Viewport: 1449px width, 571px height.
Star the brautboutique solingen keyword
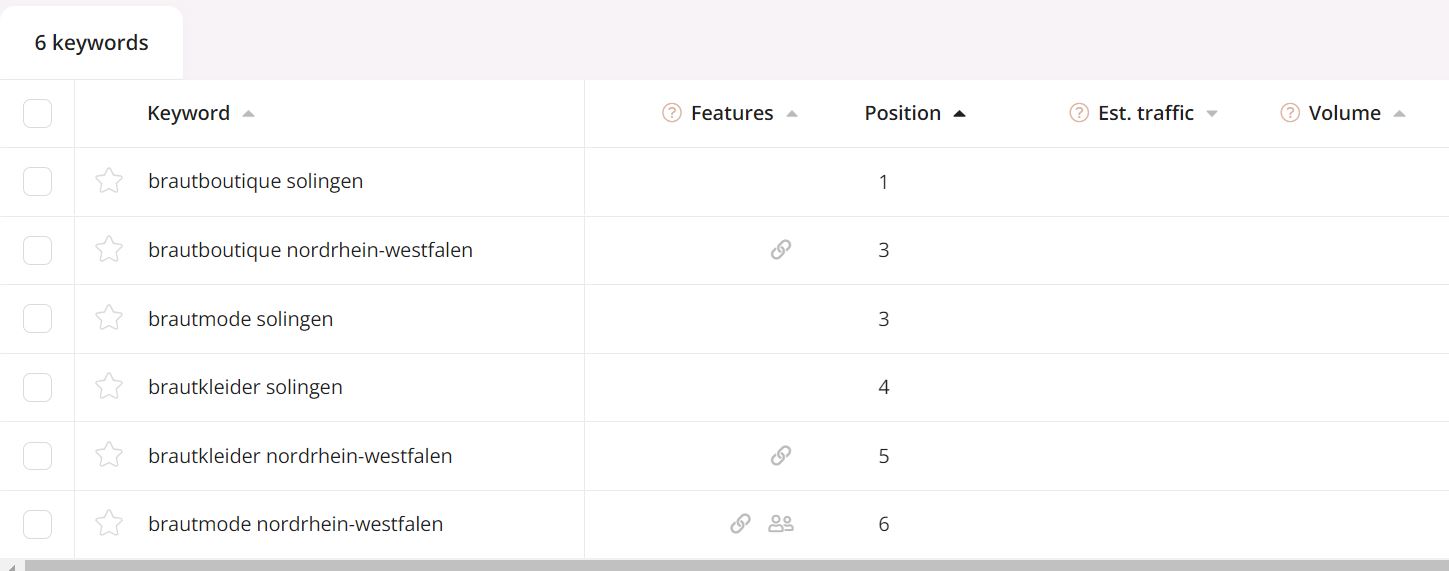click(108, 181)
